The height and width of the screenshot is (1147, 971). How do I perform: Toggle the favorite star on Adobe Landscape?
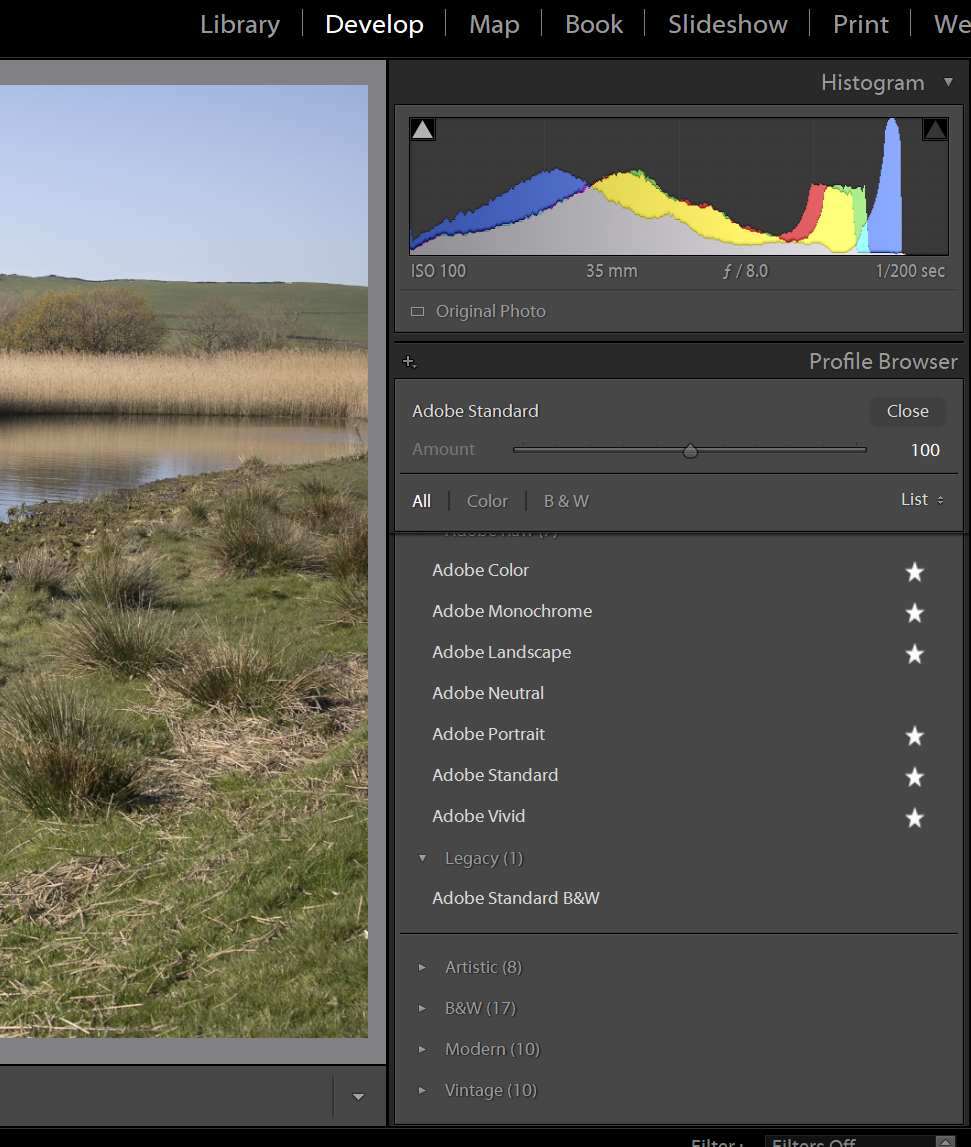tap(914, 654)
